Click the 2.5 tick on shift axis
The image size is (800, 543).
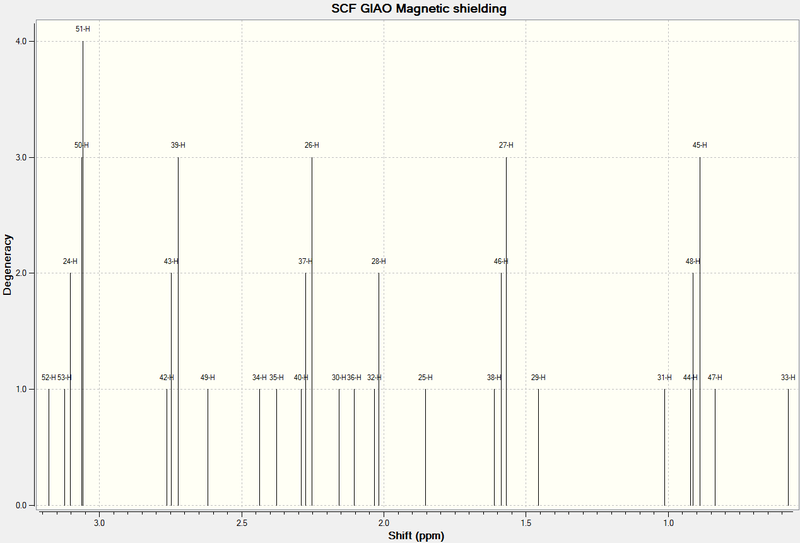click(x=242, y=523)
